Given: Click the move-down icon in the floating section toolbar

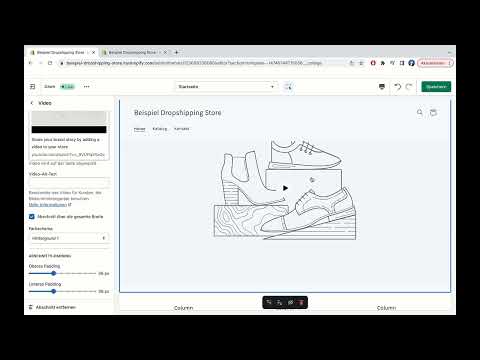Looking at the screenshot, I should click(280, 302).
